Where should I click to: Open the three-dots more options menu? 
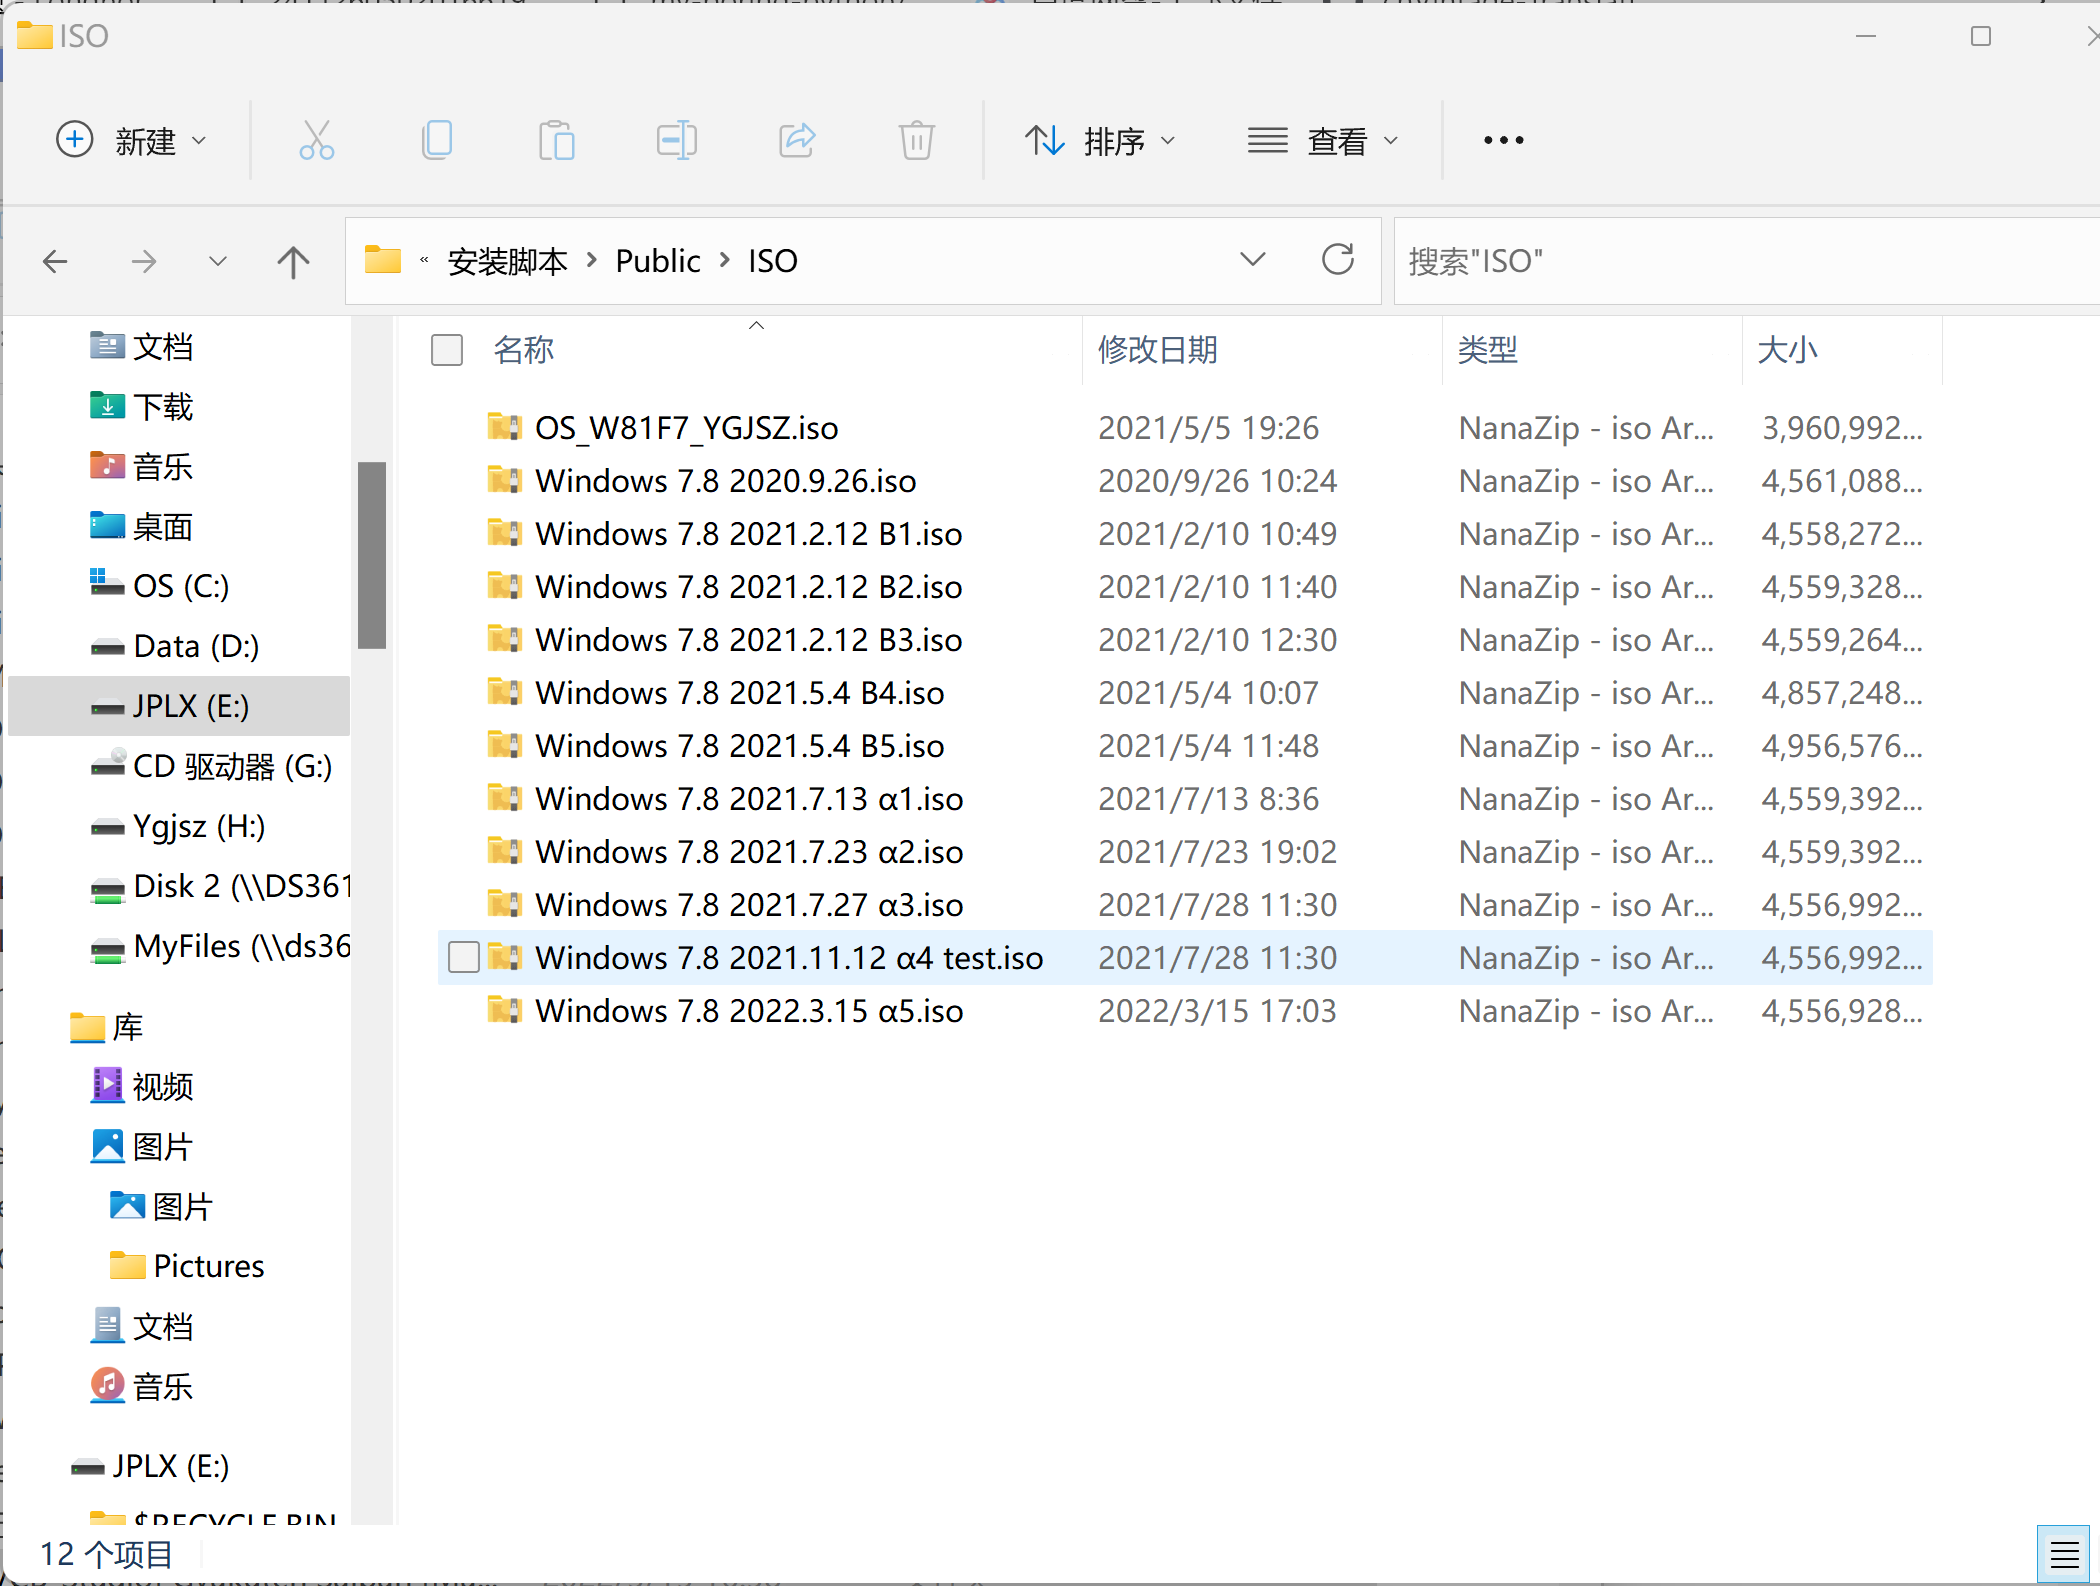pyautogui.click(x=1503, y=141)
